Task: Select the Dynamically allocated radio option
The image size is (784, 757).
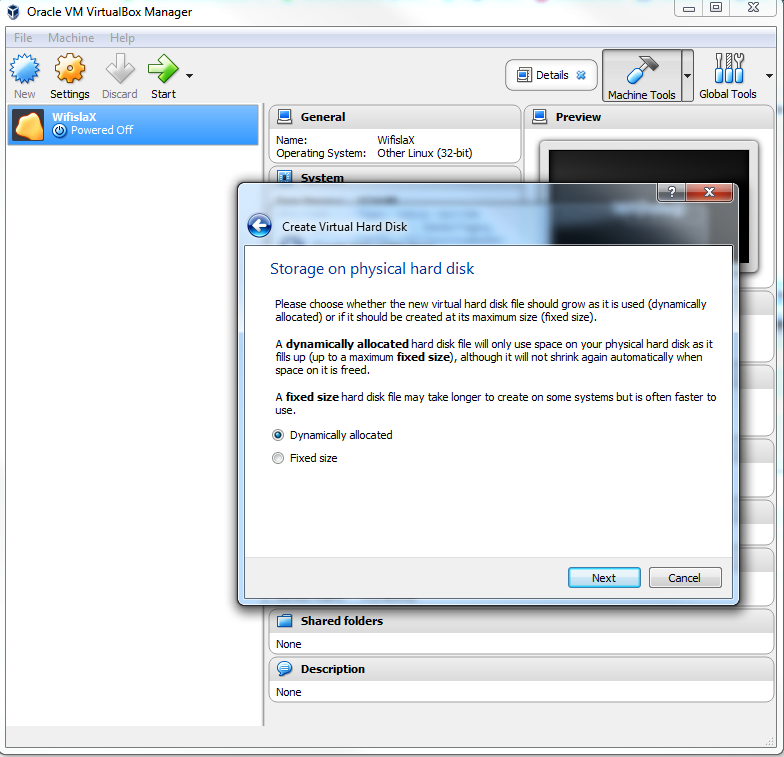Action: point(278,435)
